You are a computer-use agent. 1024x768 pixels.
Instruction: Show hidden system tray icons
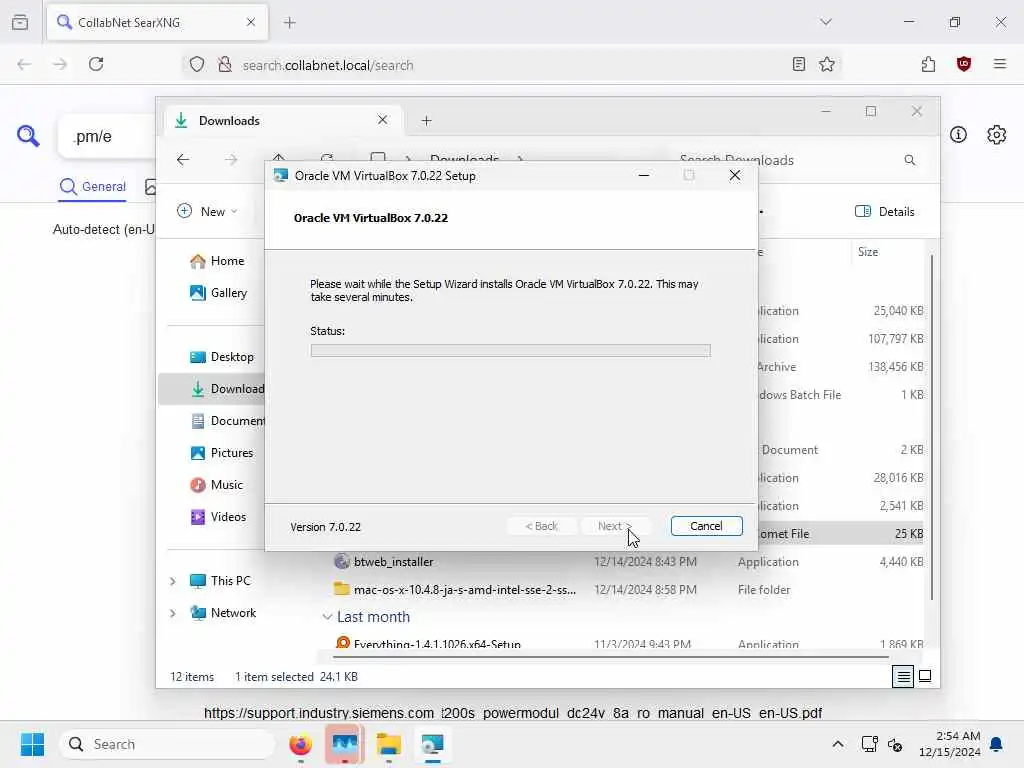(x=837, y=744)
